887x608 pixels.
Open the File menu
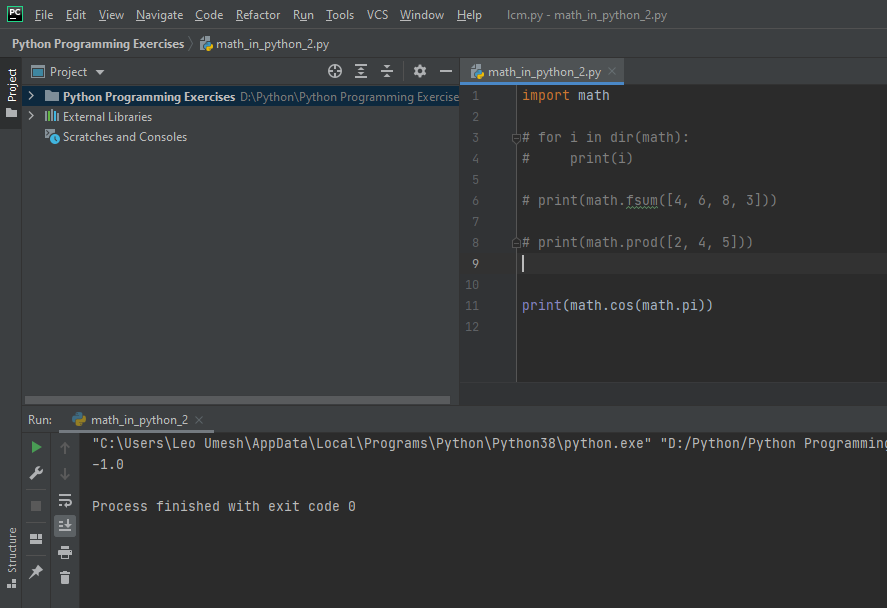[44, 15]
